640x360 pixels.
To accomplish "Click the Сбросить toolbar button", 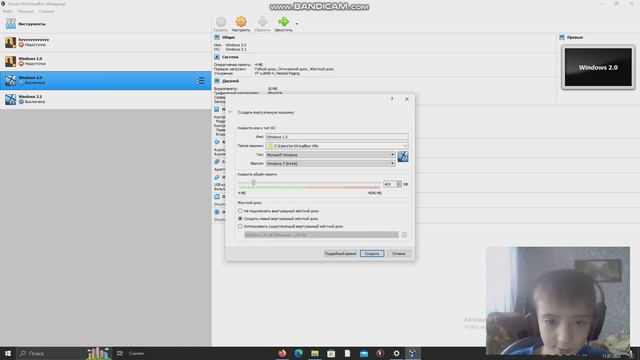I will (262, 24).
